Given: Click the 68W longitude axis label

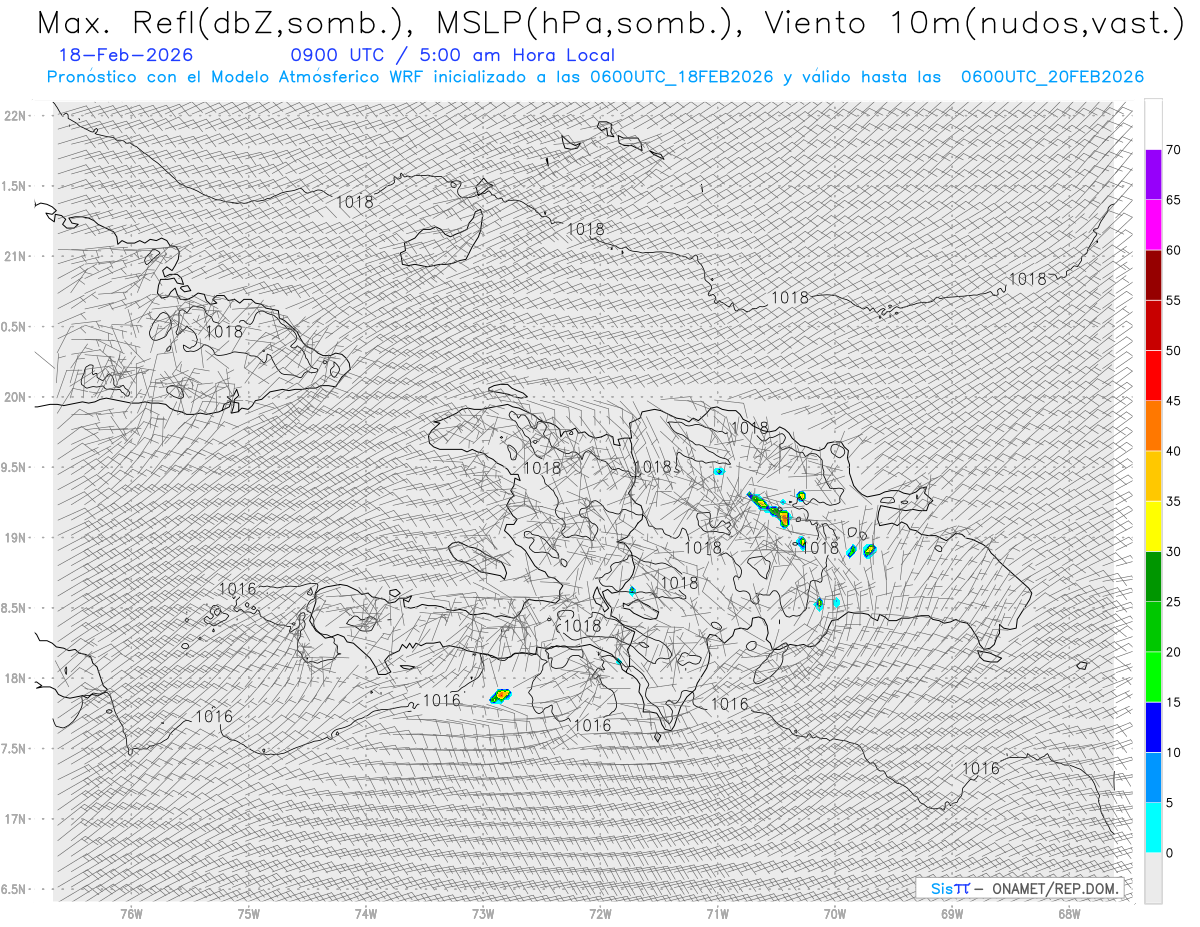Looking at the screenshot, I should [x=1069, y=913].
